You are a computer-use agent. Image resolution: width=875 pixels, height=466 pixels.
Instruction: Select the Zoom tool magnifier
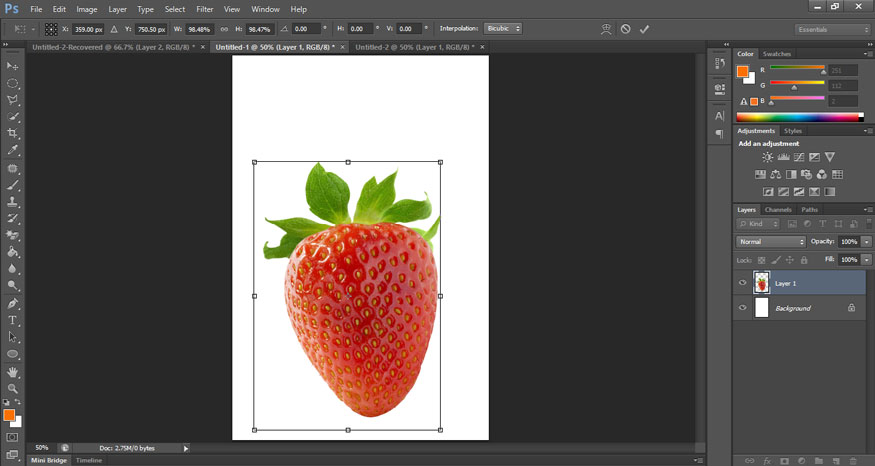[13, 388]
